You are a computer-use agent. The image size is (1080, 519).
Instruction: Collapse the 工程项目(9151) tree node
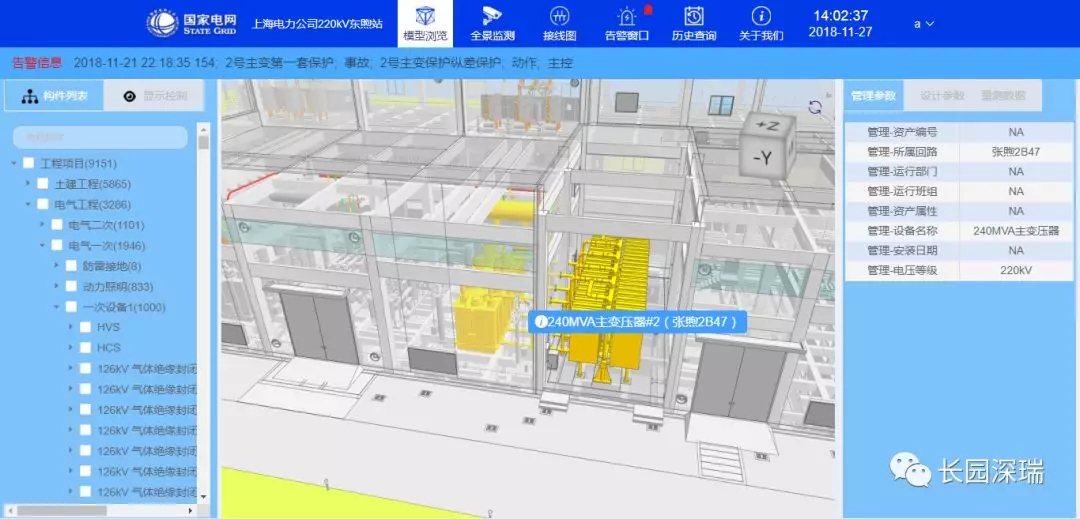(14, 164)
